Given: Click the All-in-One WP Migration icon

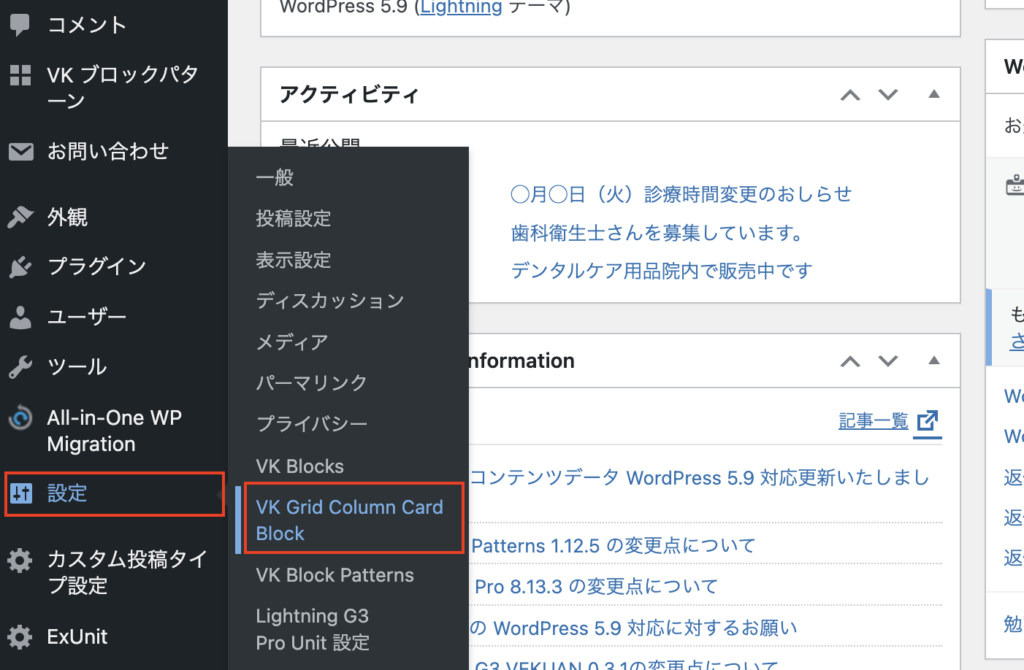Looking at the screenshot, I should [20, 418].
